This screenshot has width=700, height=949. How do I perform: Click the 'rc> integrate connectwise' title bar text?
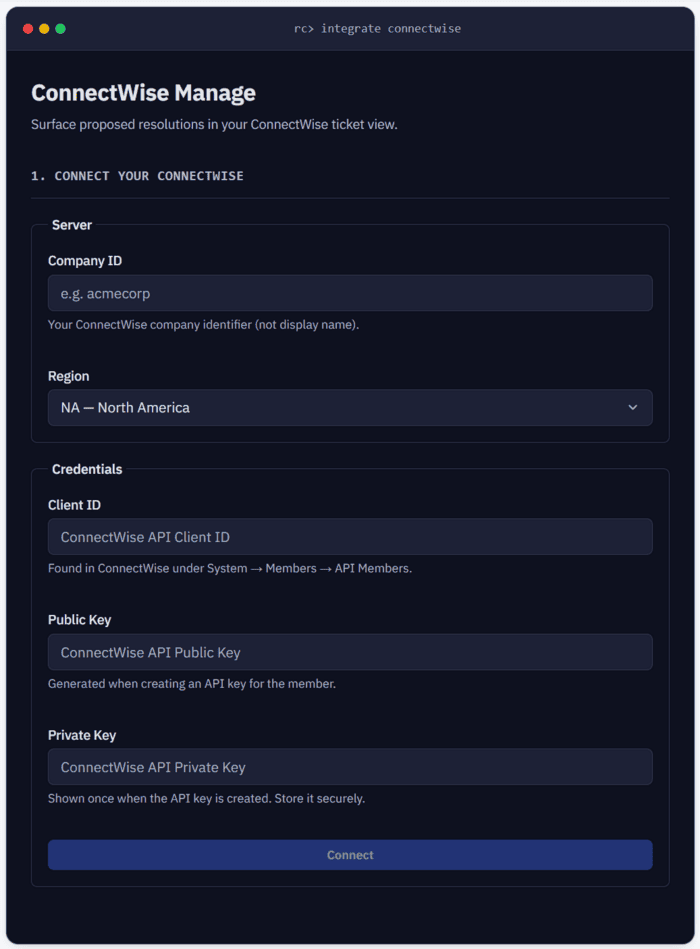point(378,28)
